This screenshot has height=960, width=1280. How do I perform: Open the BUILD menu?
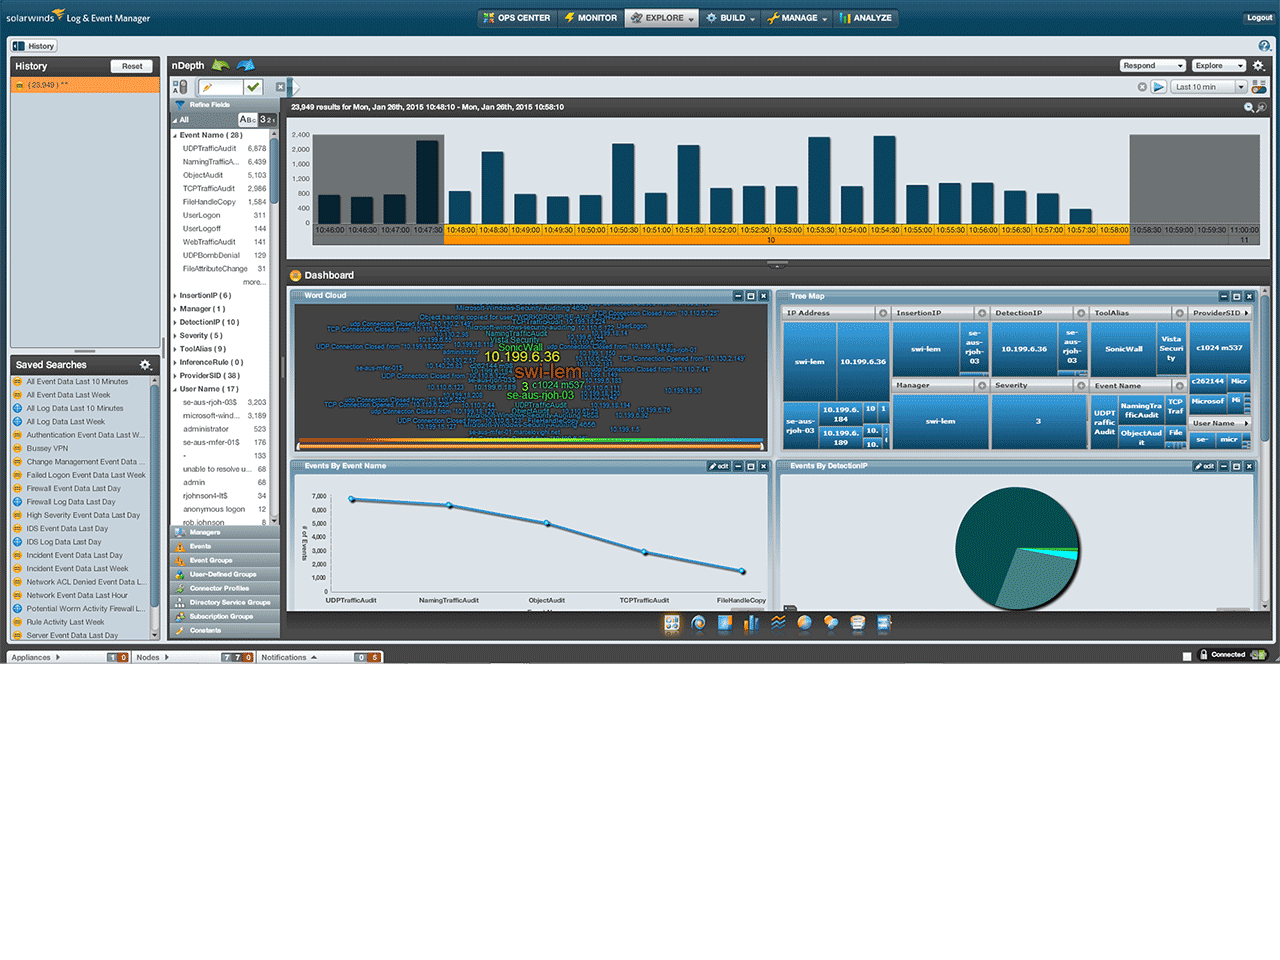pyautogui.click(x=731, y=18)
